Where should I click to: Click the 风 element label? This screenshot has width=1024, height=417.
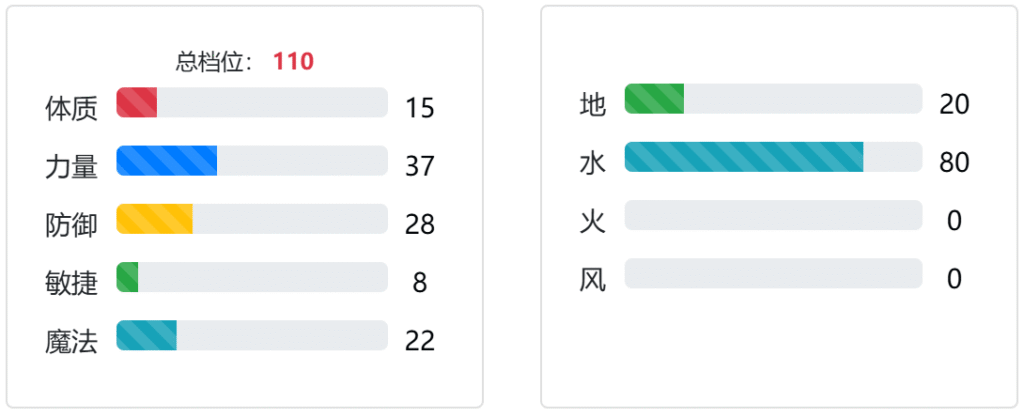pos(592,279)
